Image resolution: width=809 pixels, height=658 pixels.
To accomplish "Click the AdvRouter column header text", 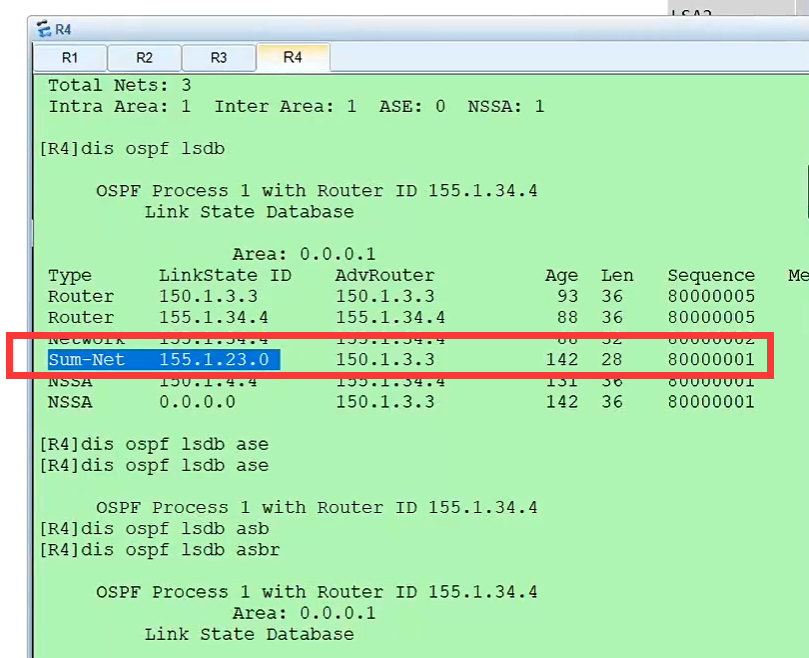I will pos(381,275).
